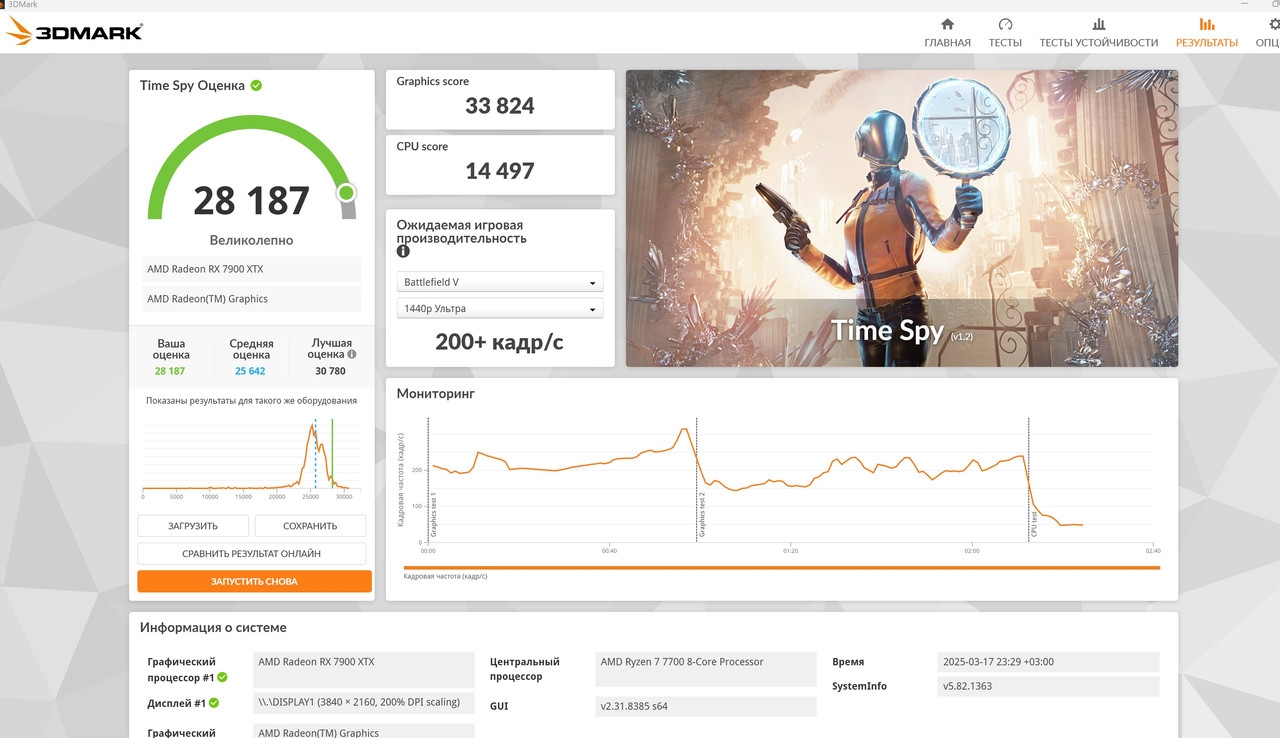This screenshot has height=738, width=1280.
Task: Click the Великолепно rating label
Action: click(x=251, y=240)
